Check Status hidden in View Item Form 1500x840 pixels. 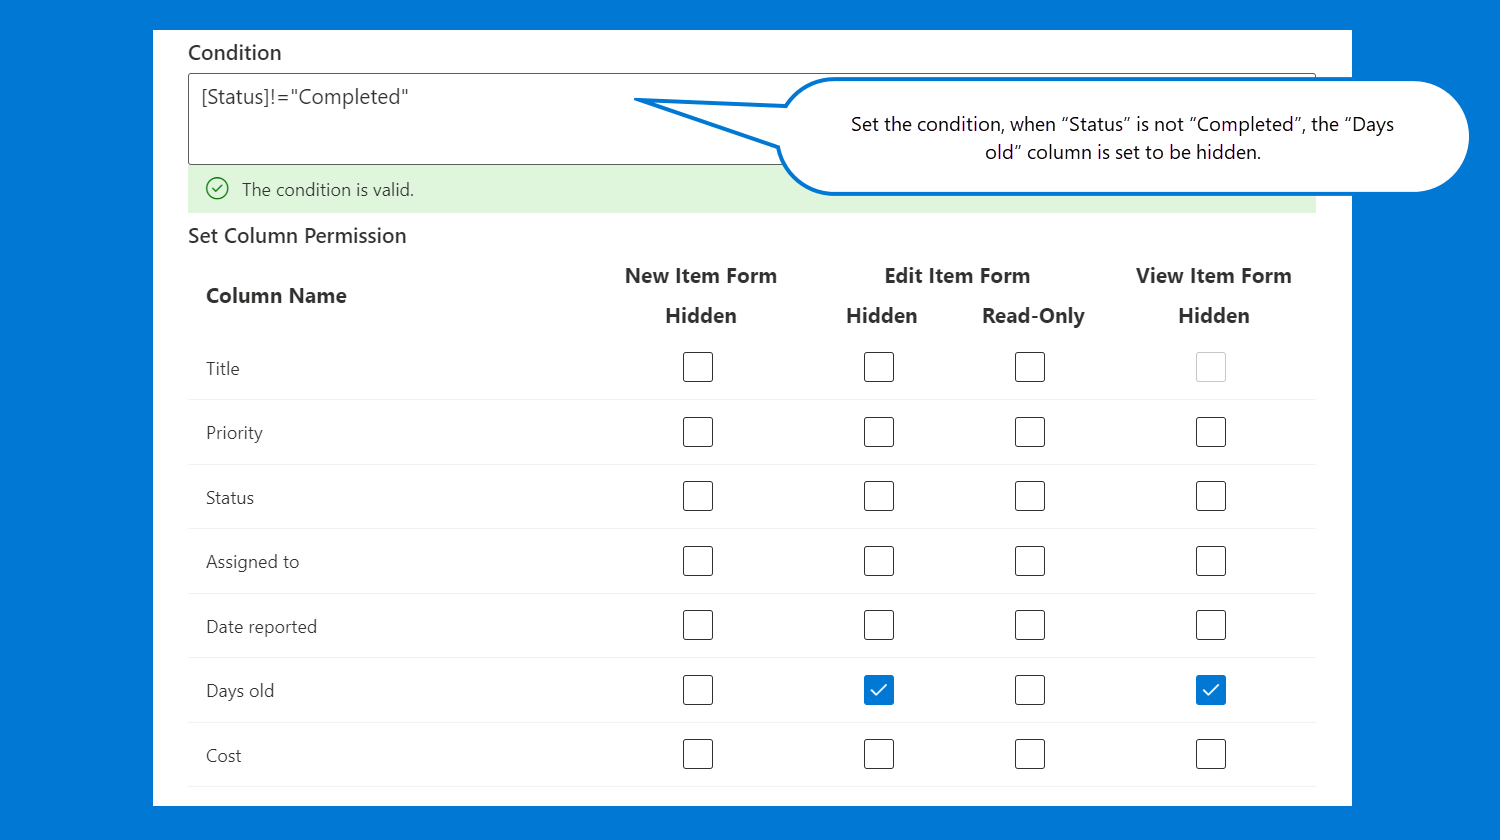pos(1211,496)
